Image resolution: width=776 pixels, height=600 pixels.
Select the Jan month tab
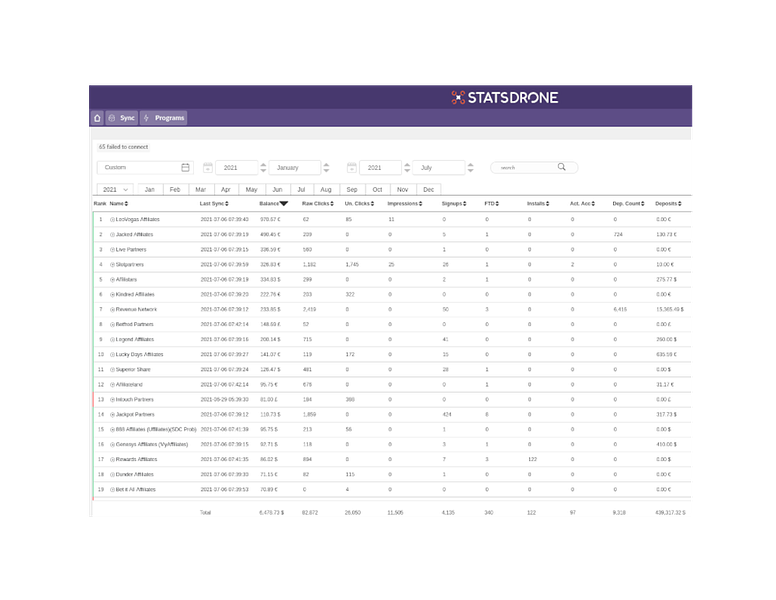tap(149, 190)
